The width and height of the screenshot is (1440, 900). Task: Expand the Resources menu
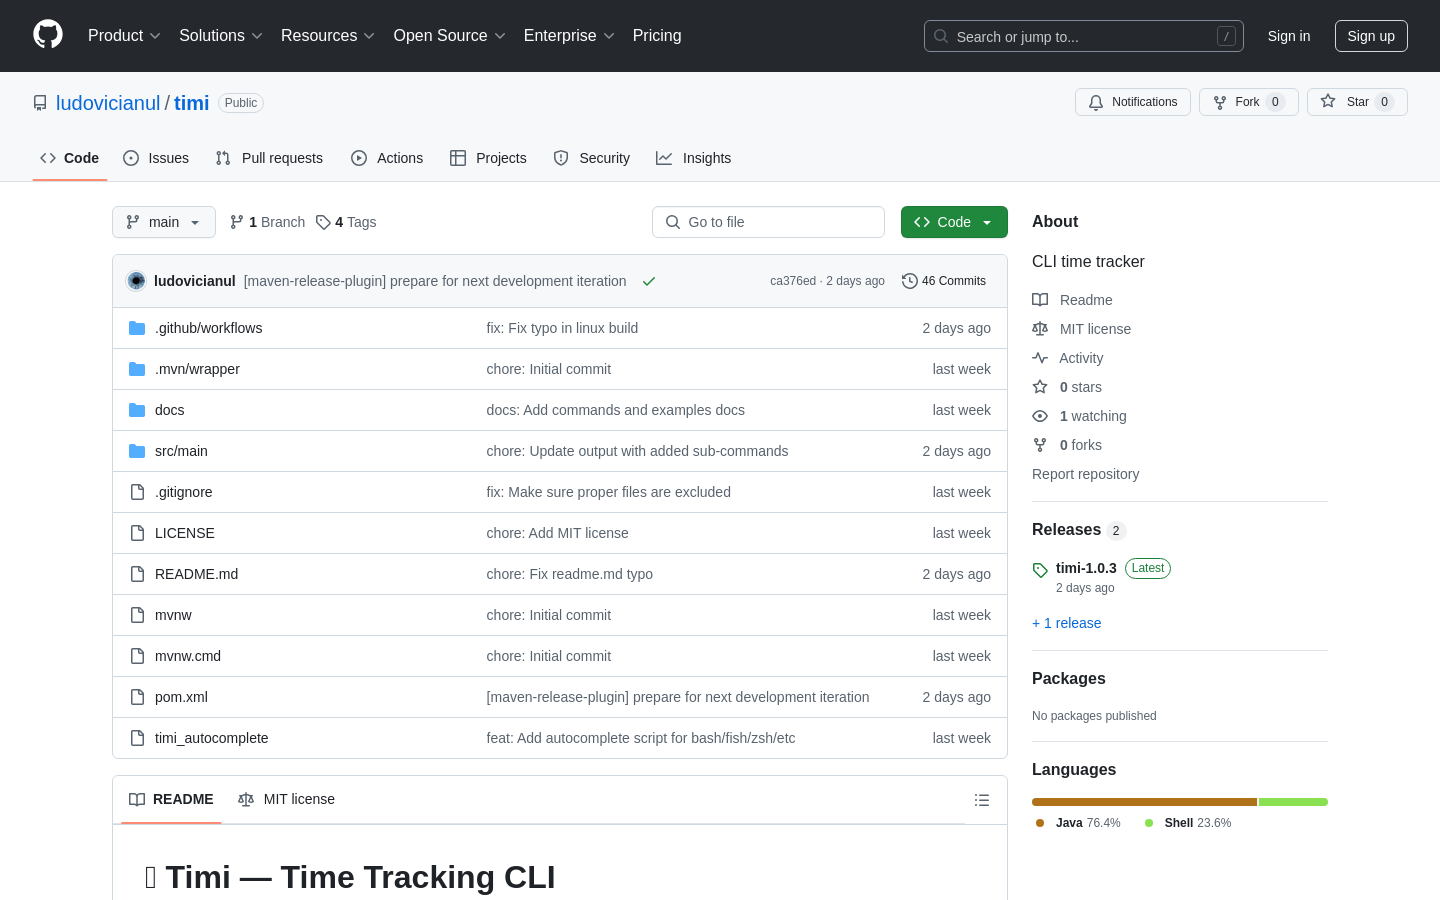tap(328, 36)
